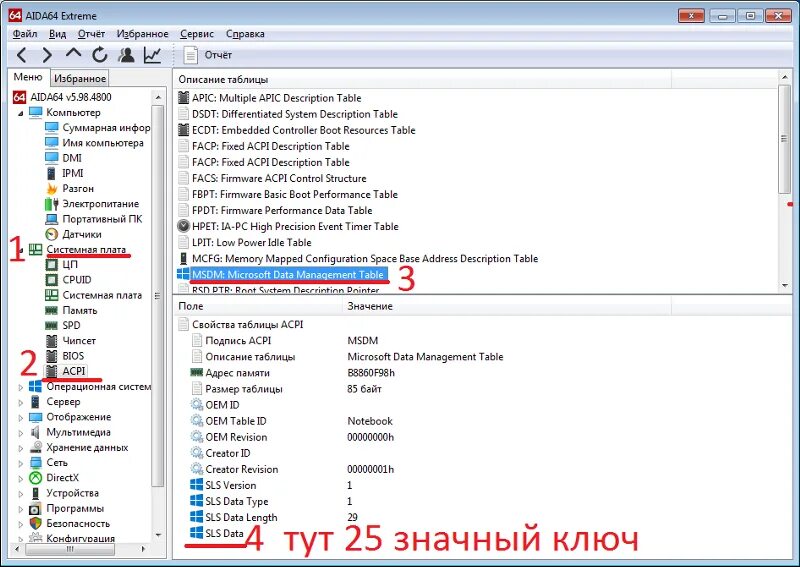Switch to the Меню tab
Viewport: 800px width, 567px height.
pos(28,77)
